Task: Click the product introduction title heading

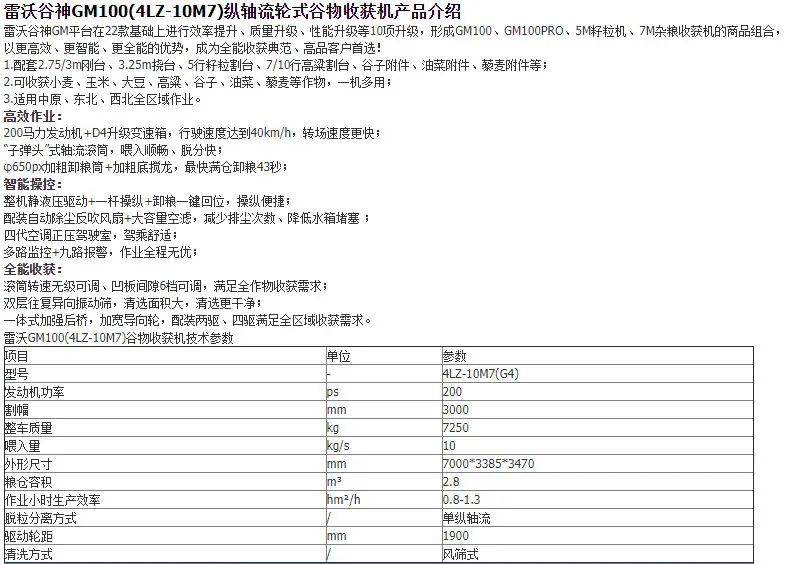Action: coord(232,11)
